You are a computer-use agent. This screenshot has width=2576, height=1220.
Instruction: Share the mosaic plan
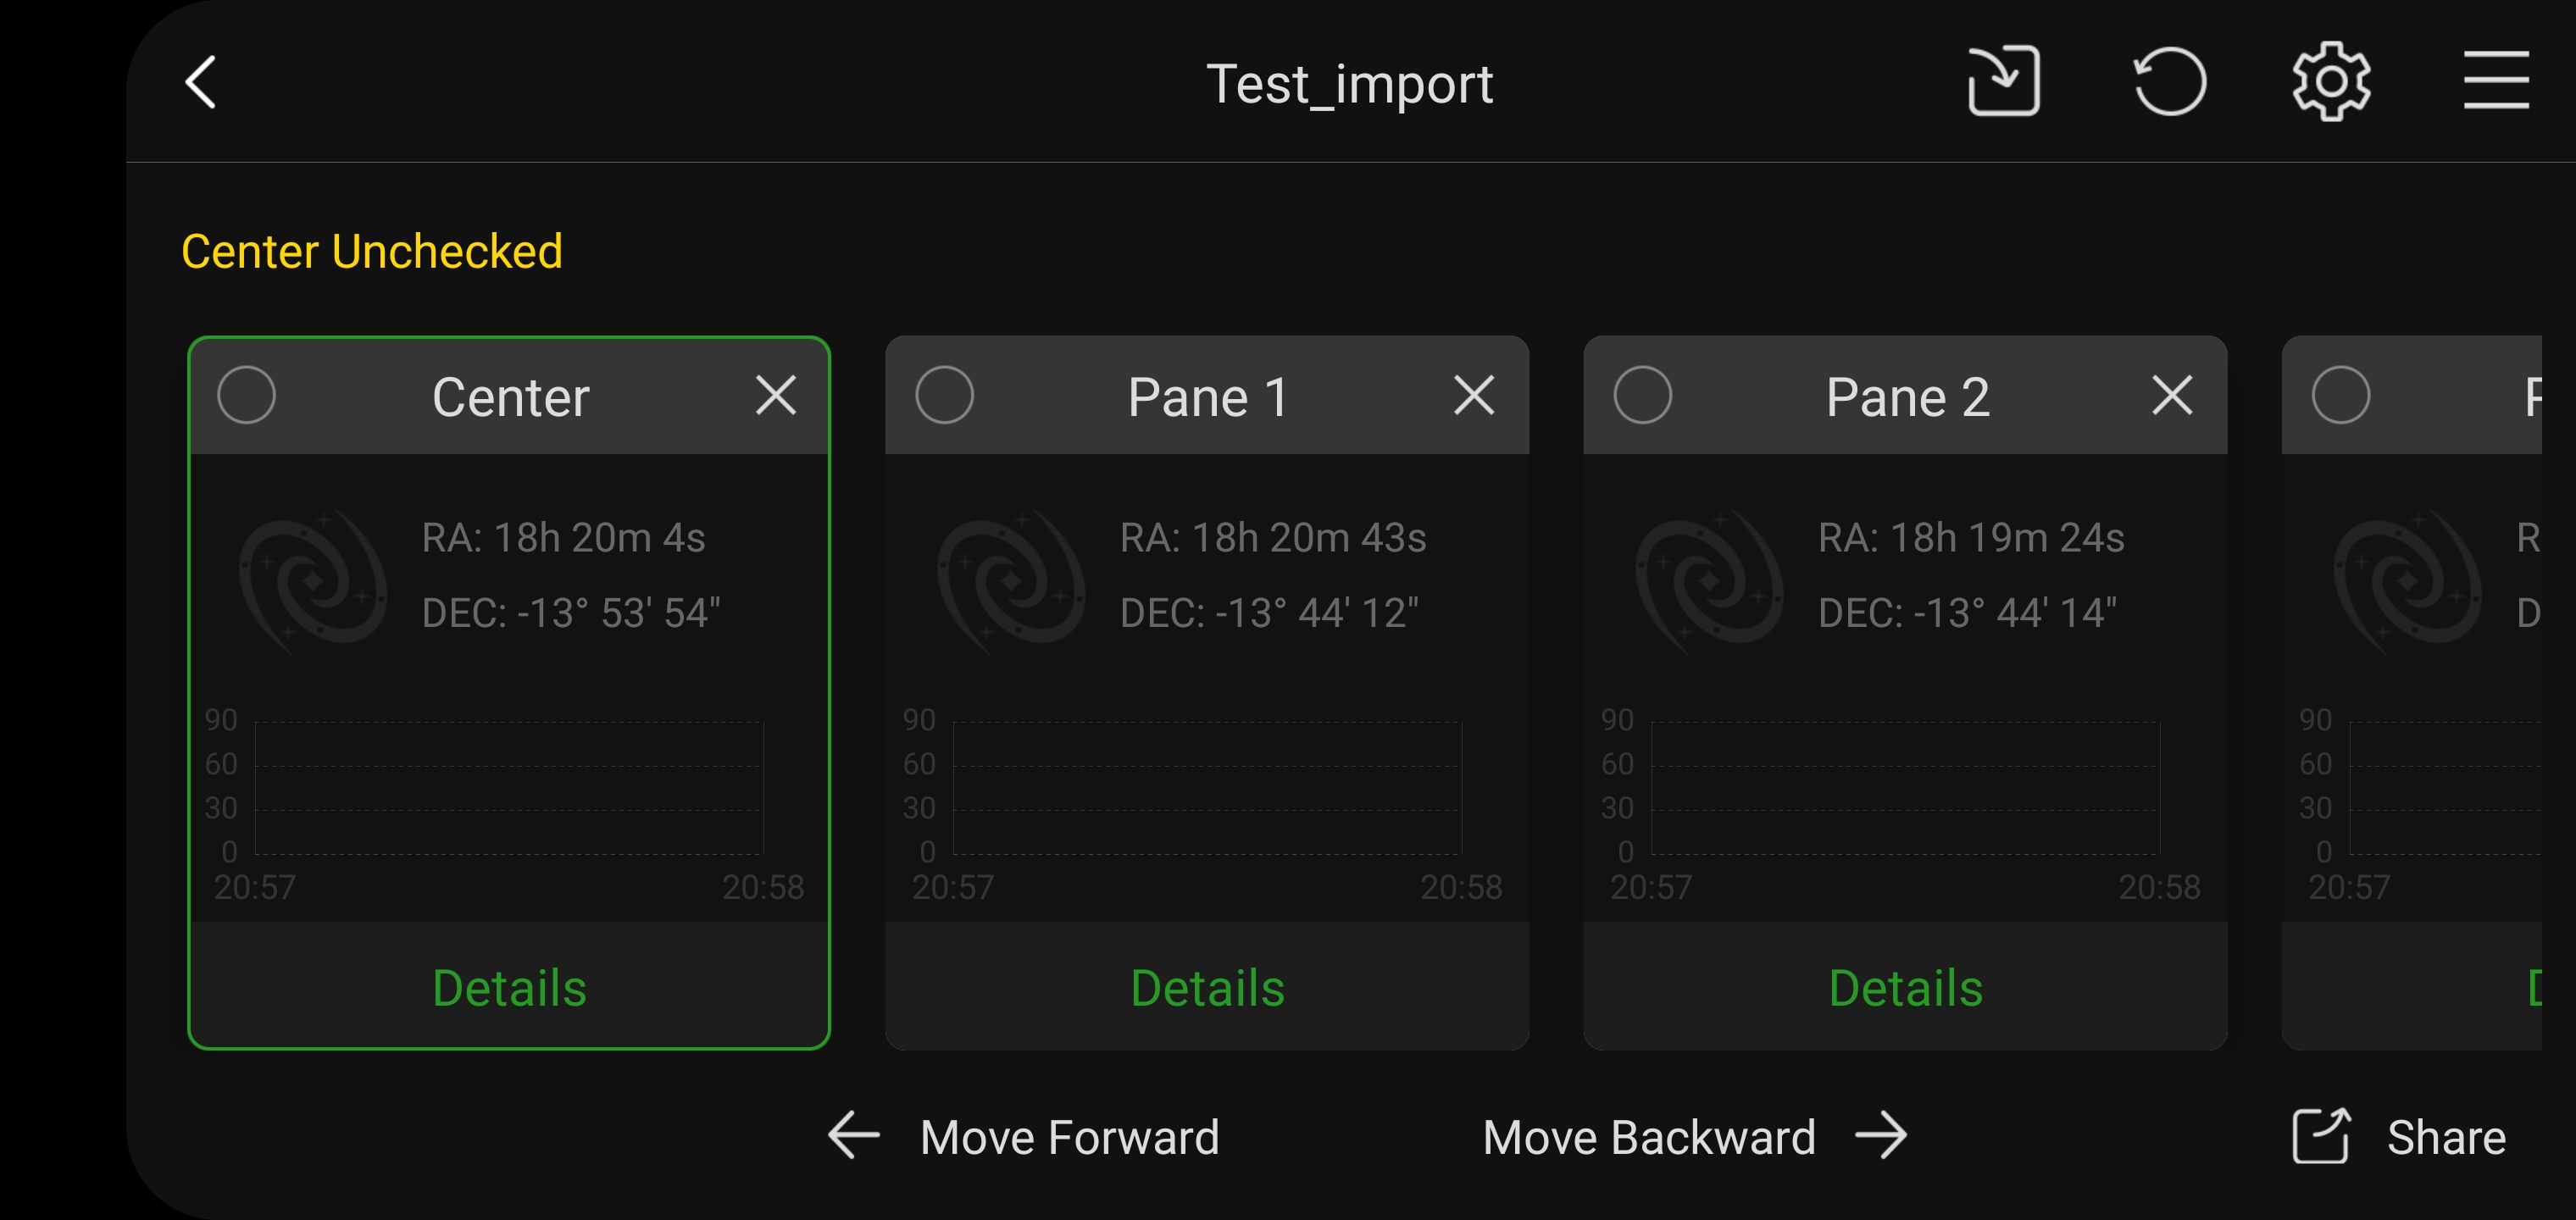(x=2400, y=1137)
